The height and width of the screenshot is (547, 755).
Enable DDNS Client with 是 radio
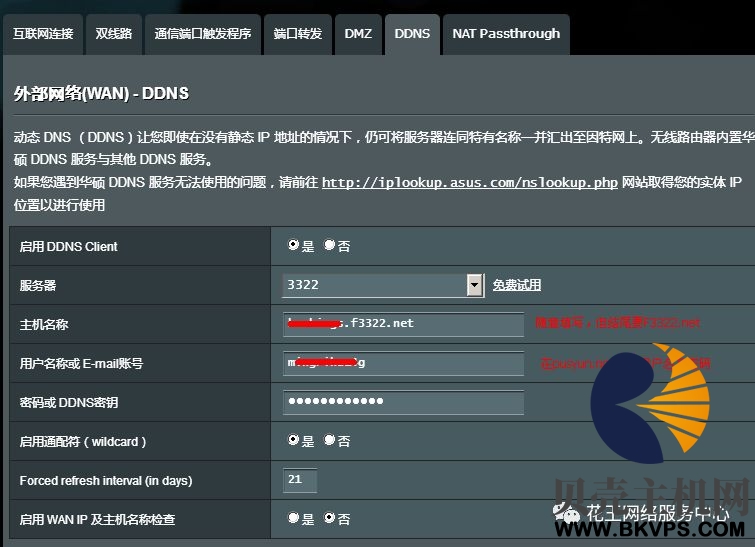pos(293,245)
